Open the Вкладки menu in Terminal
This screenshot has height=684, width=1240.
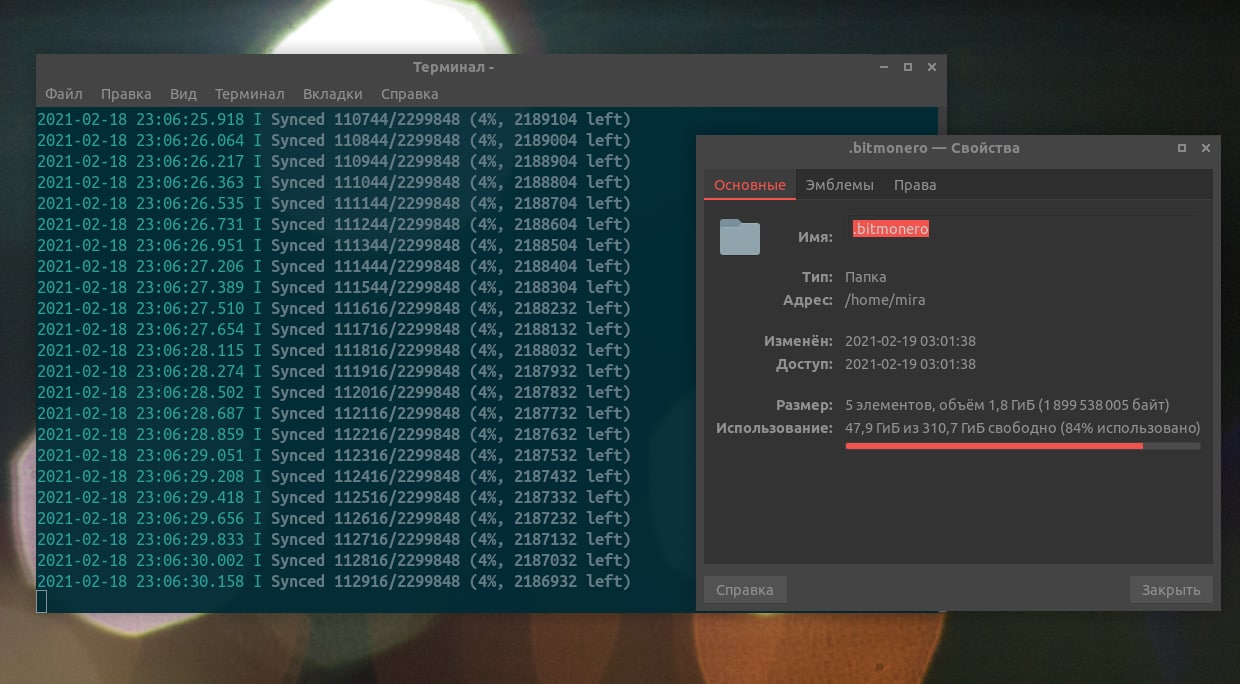[x=332, y=94]
